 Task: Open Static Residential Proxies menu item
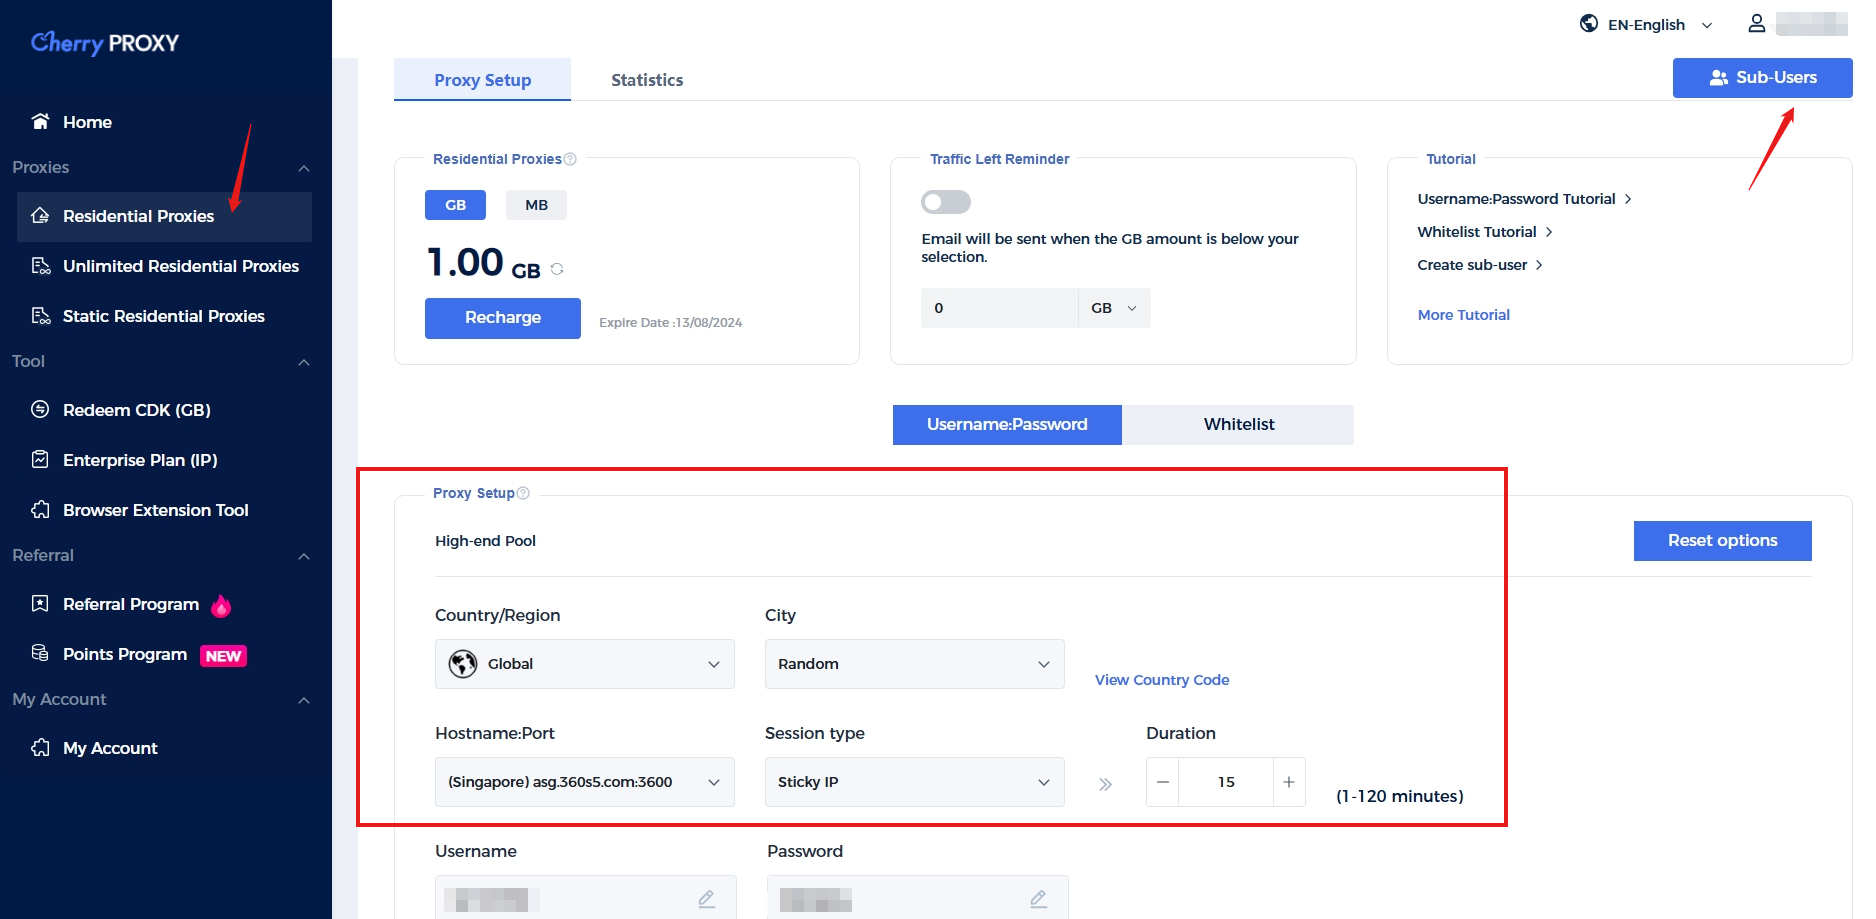(163, 316)
